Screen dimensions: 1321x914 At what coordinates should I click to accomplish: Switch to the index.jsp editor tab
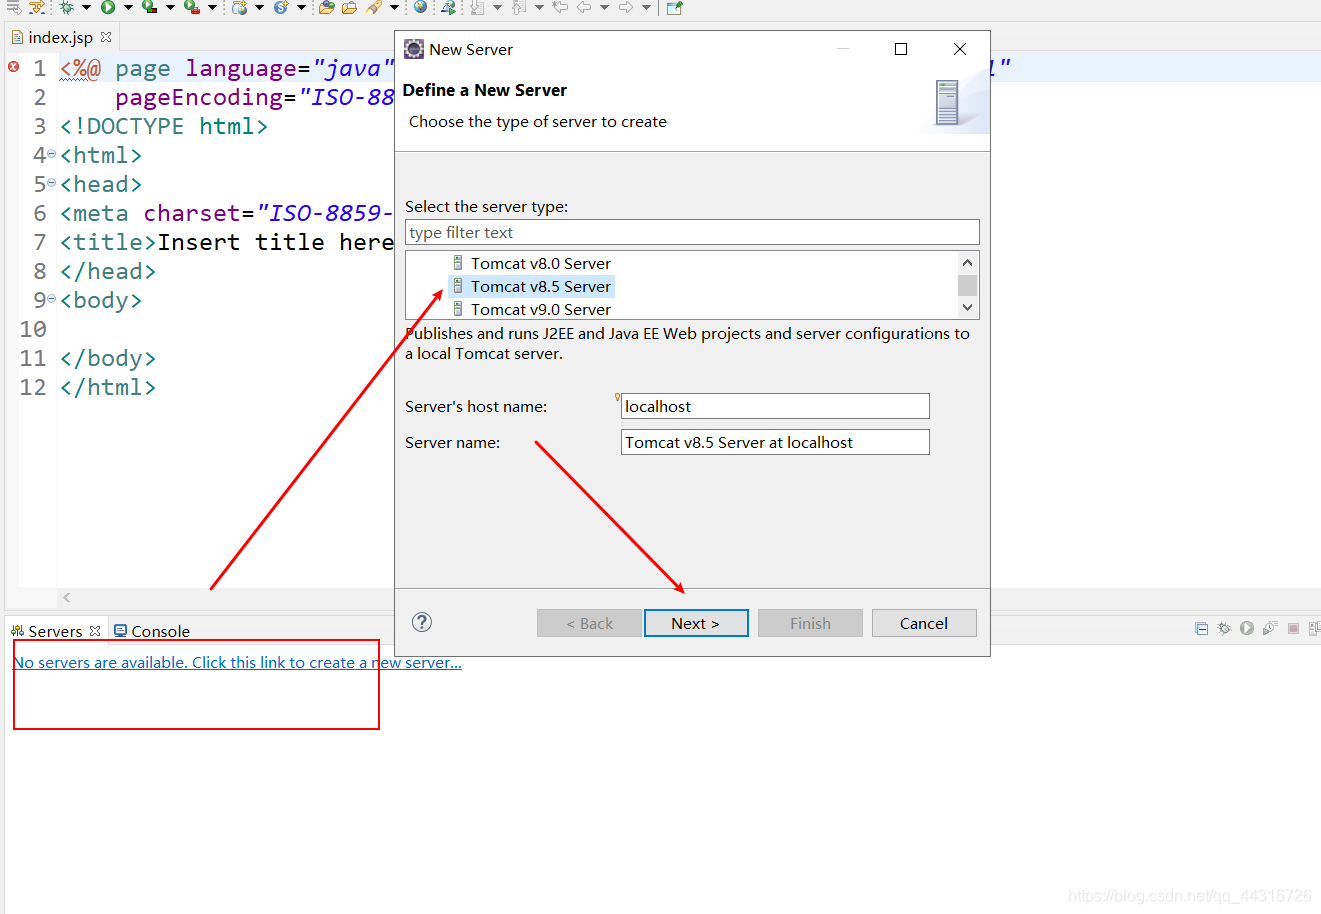tap(60, 37)
